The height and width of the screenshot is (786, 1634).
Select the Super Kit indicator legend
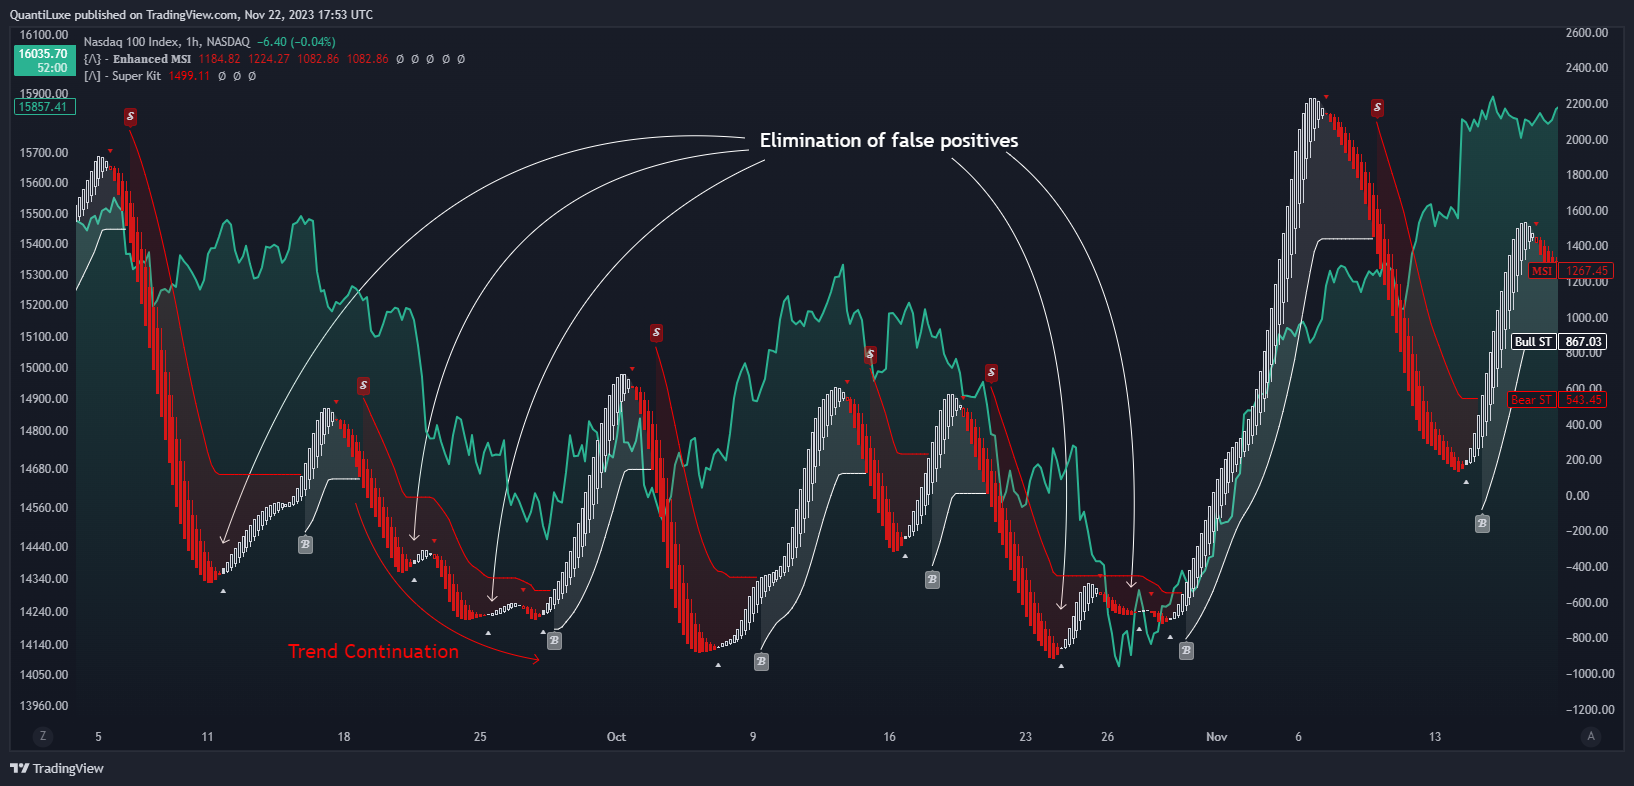tap(123, 76)
